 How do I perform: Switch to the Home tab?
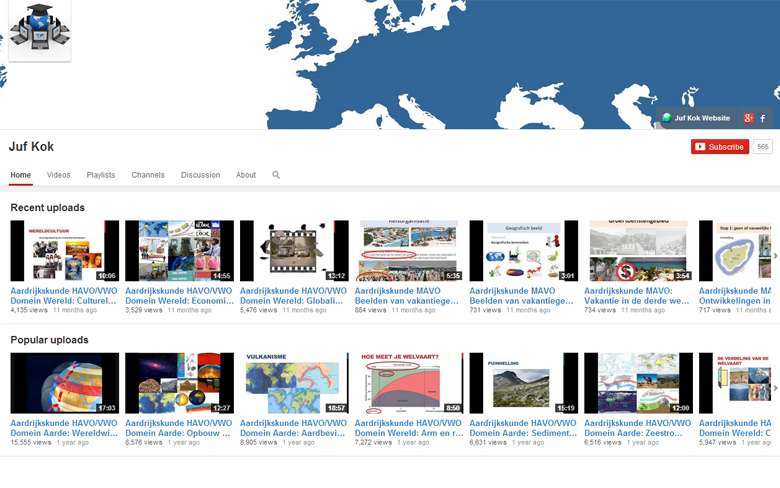[21, 175]
